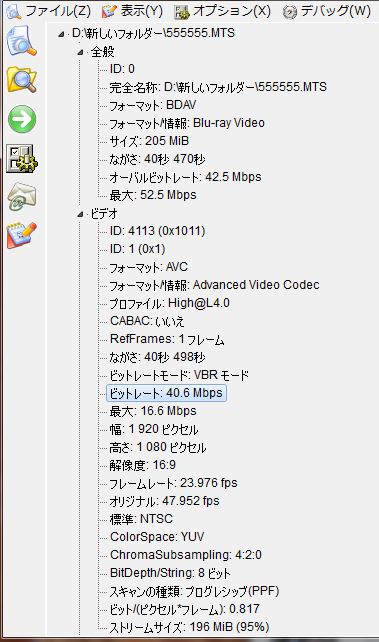Screen dimensions: 379x642
Task: Select the ID: 4113 (0x1011) row
Action: pyautogui.click(x=157, y=231)
